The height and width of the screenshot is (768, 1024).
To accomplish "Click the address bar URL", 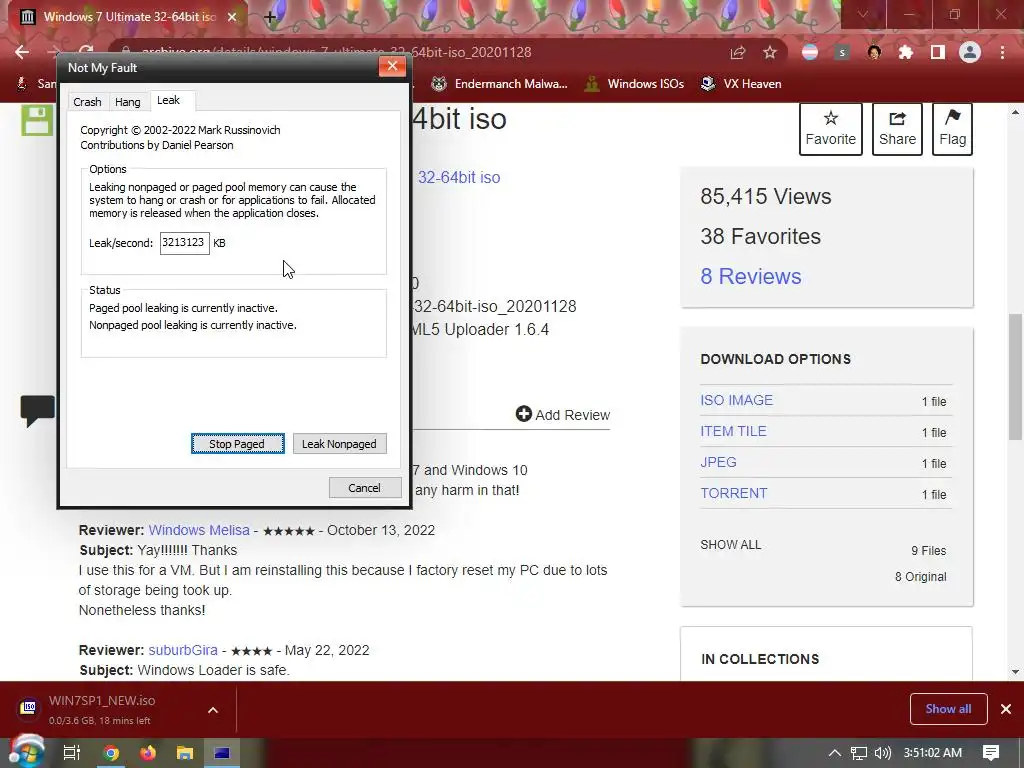I will [336, 52].
